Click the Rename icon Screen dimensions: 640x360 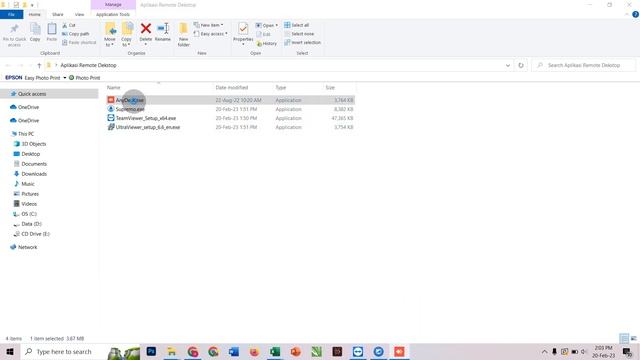[x=163, y=29]
